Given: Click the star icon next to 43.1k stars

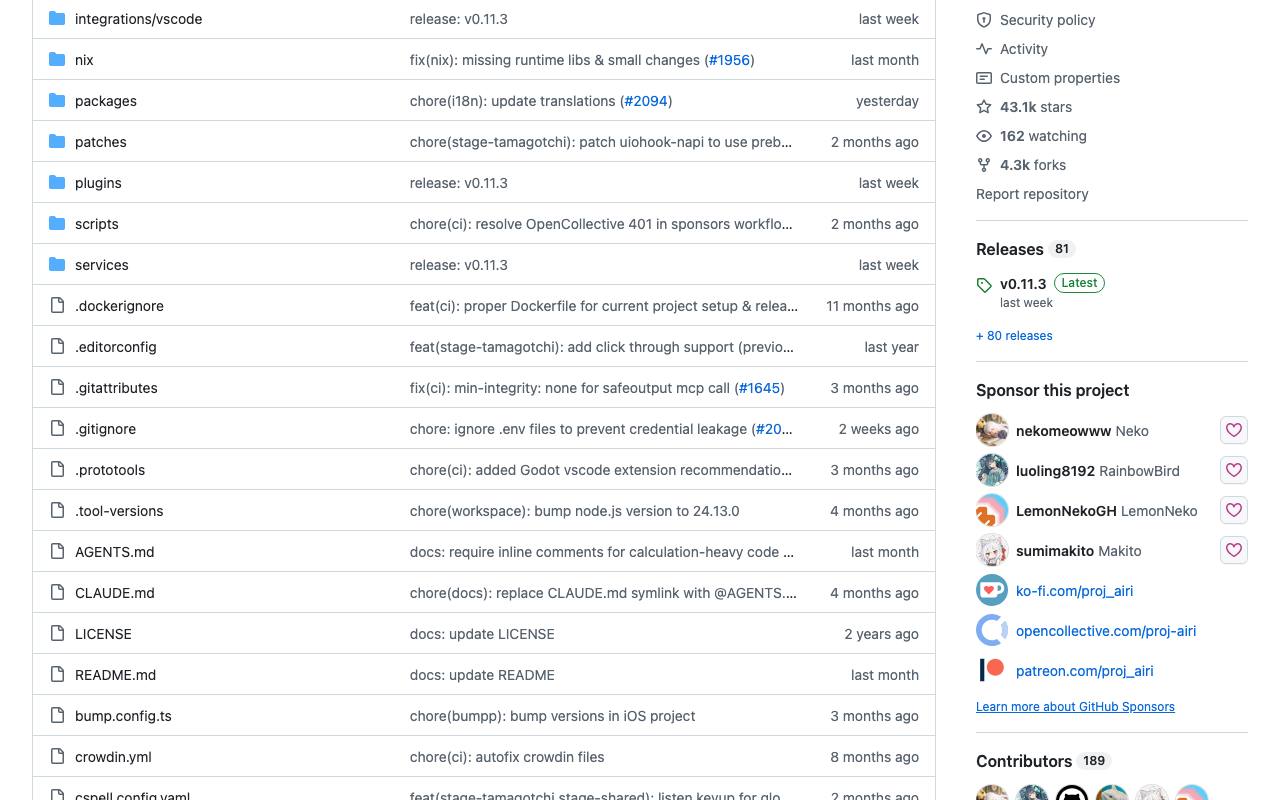Looking at the screenshot, I should point(984,107).
